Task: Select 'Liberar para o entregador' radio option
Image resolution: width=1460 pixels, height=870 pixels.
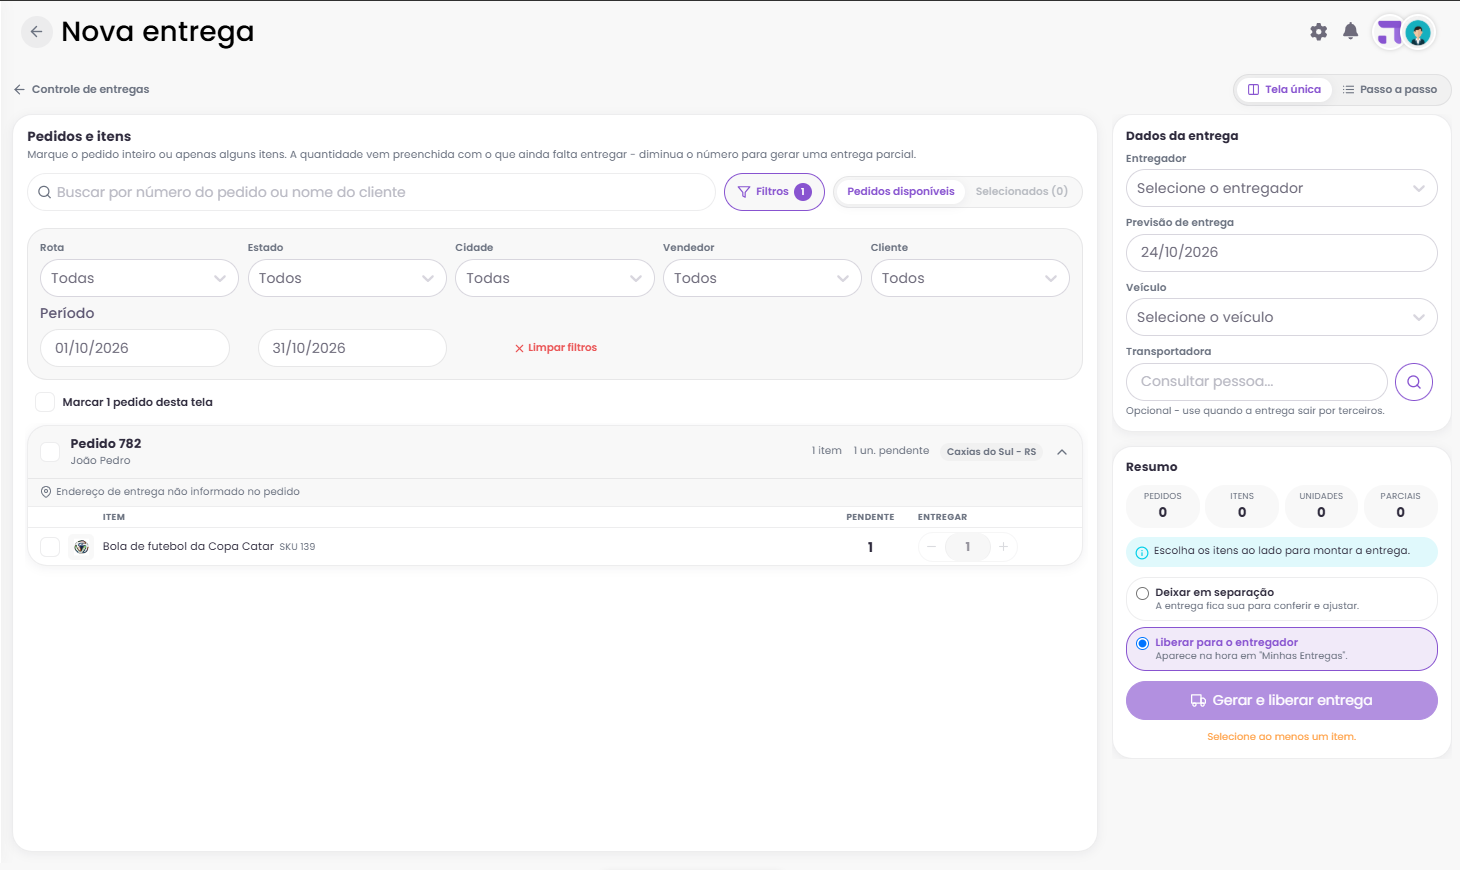Action: 1142,643
